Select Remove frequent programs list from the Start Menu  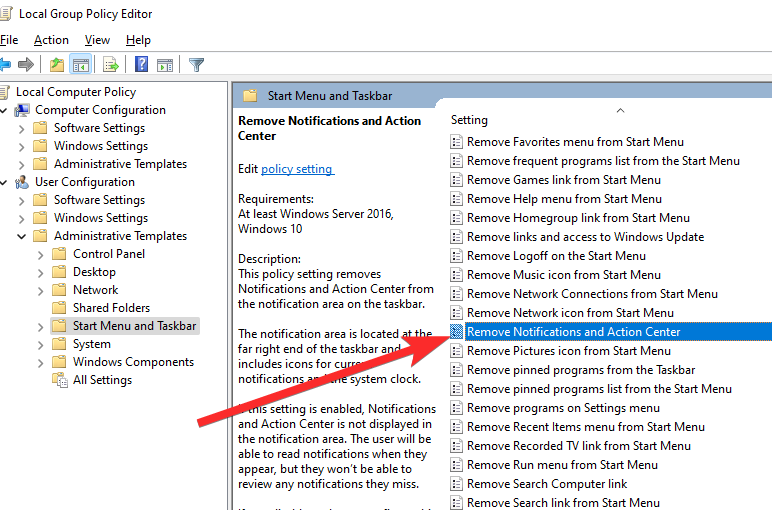603,161
